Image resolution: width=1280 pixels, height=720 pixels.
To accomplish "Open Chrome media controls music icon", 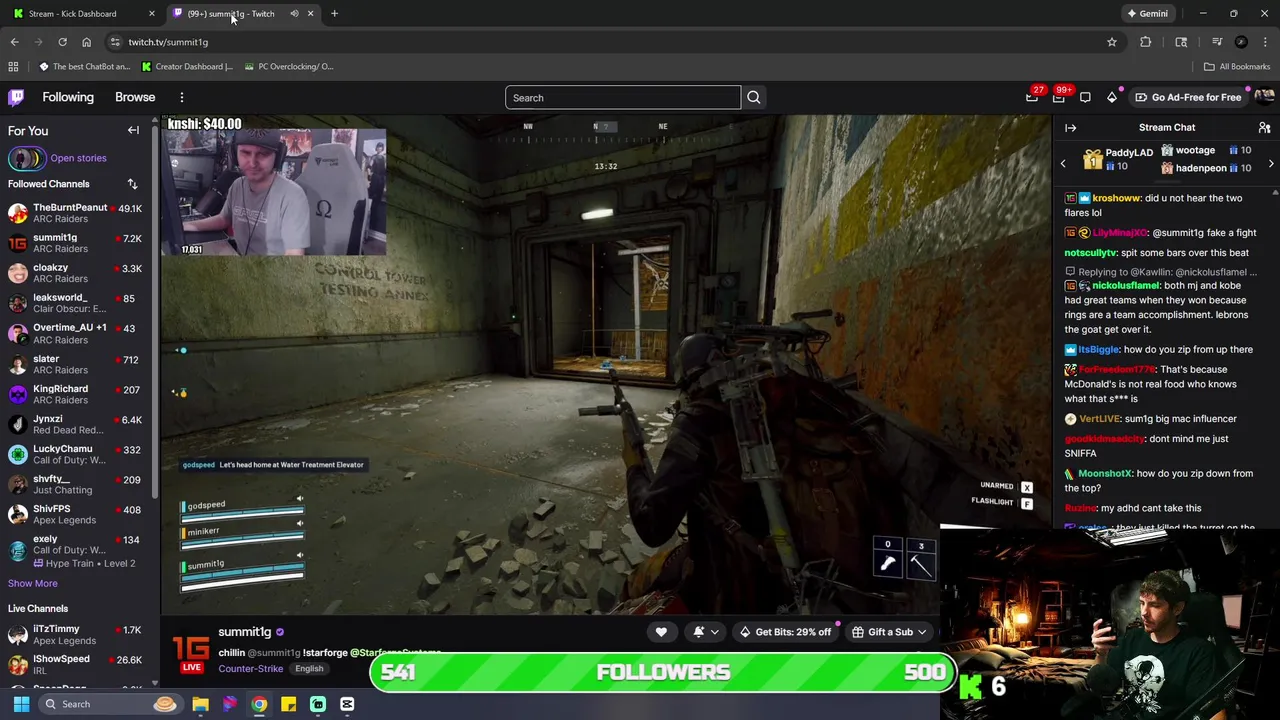I will [1217, 42].
